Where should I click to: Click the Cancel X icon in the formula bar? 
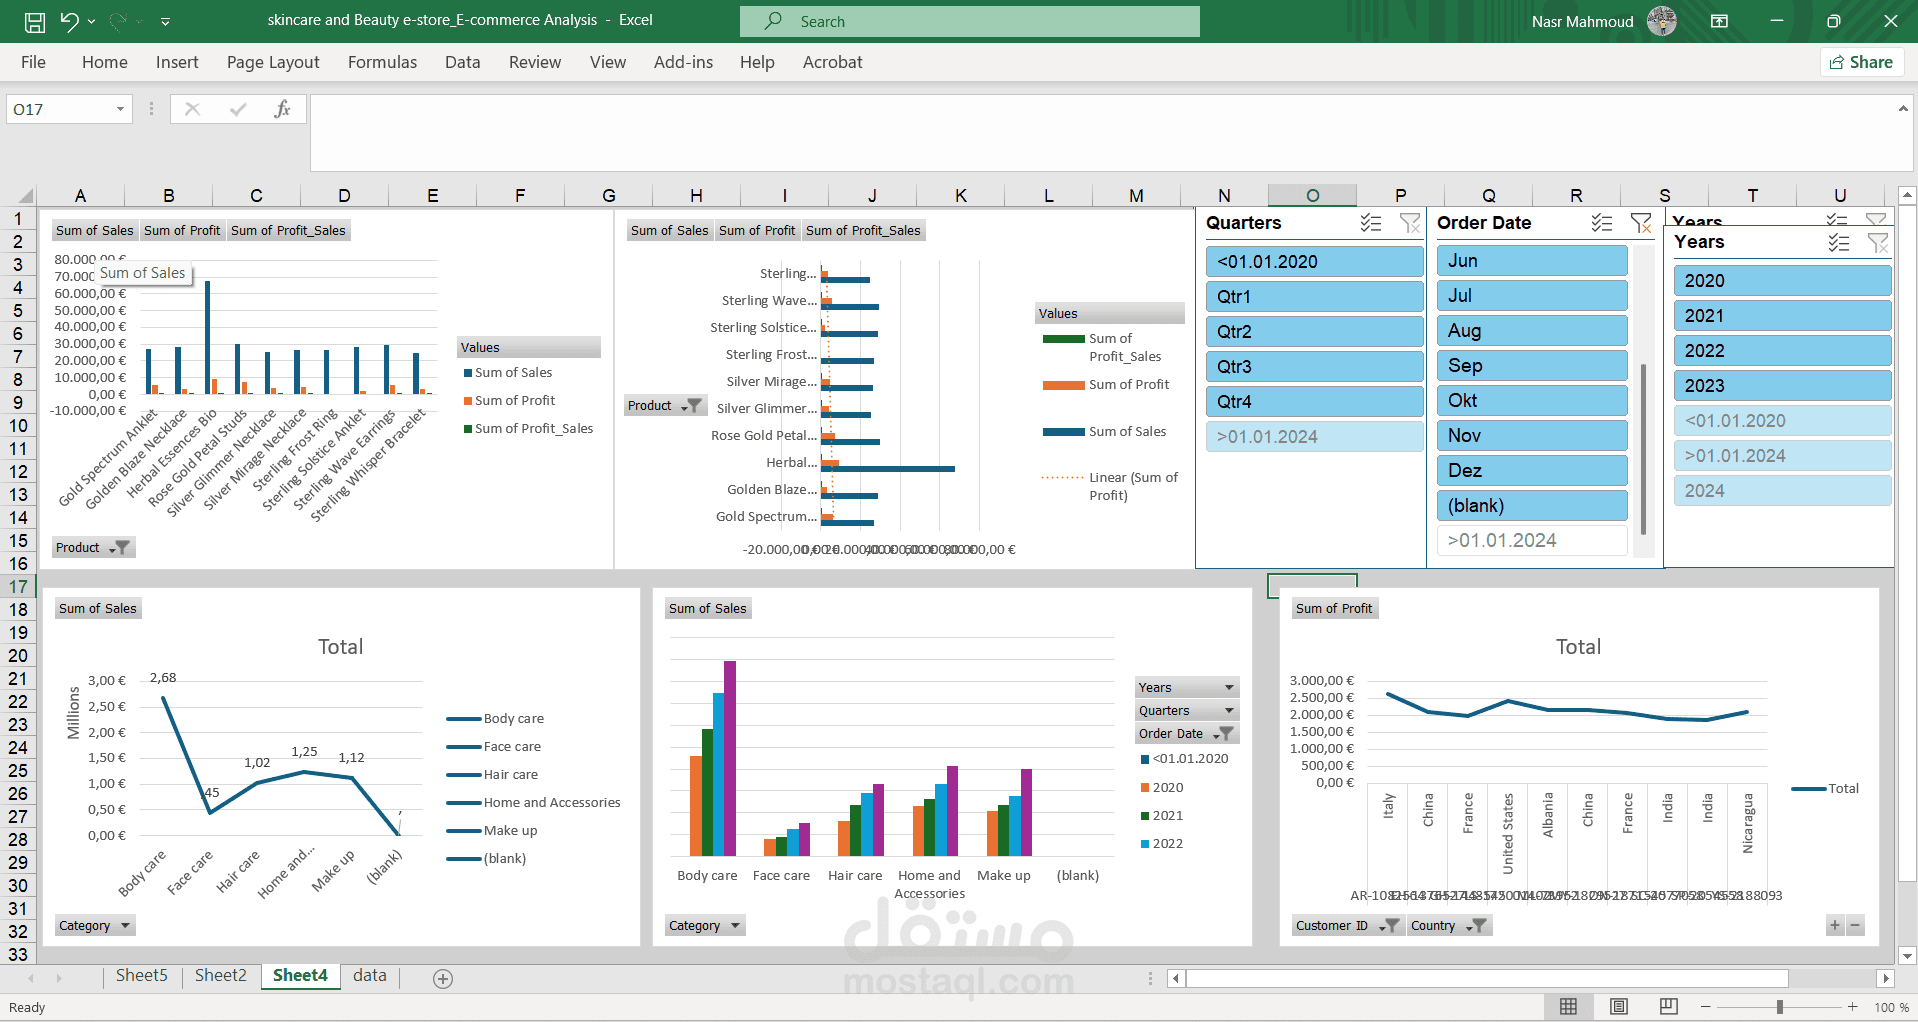click(x=192, y=109)
